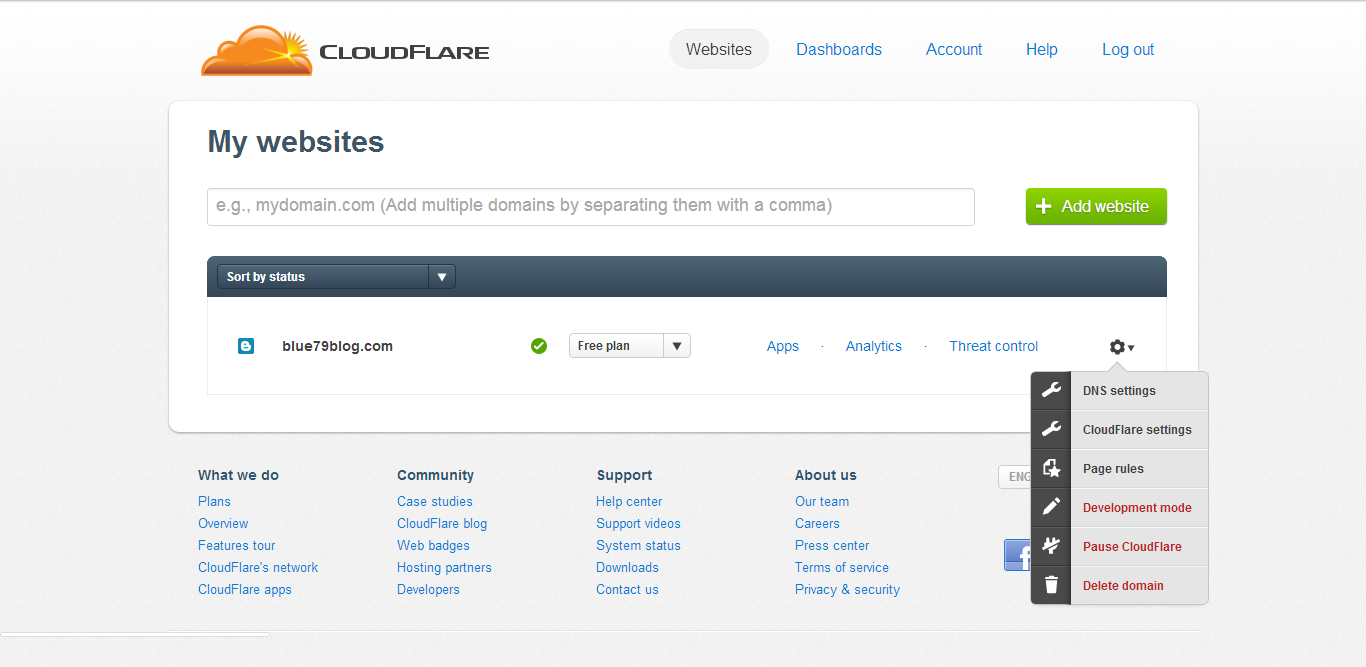Open the Help page in top navigation

(1042, 49)
